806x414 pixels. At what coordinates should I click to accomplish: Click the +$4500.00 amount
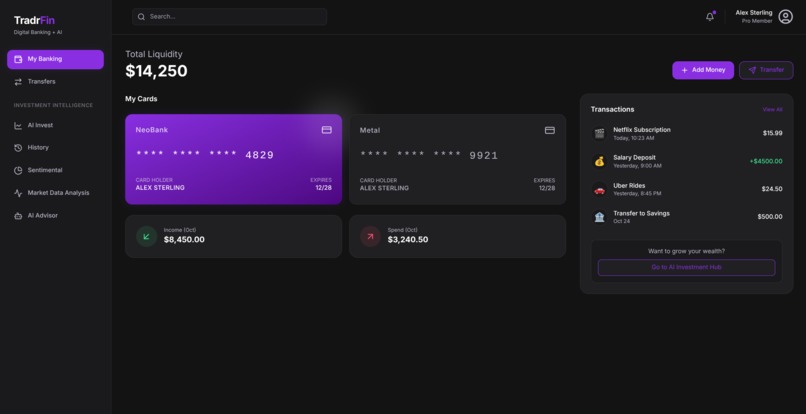point(766,161)
